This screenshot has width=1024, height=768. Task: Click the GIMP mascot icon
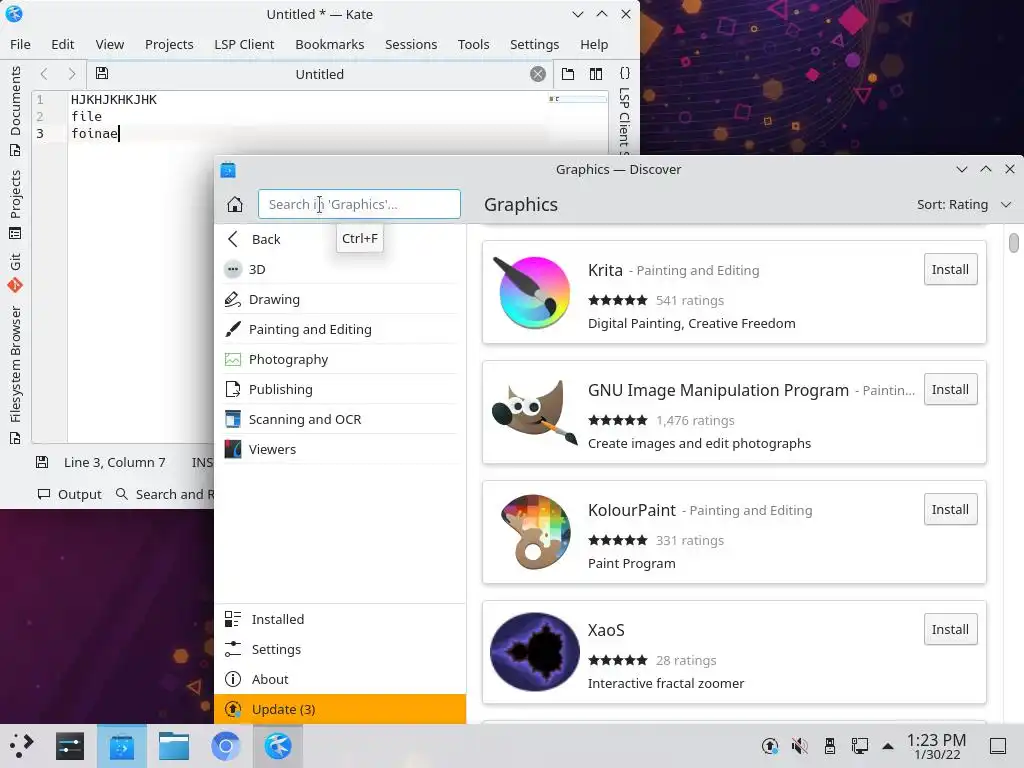(534, 413)
